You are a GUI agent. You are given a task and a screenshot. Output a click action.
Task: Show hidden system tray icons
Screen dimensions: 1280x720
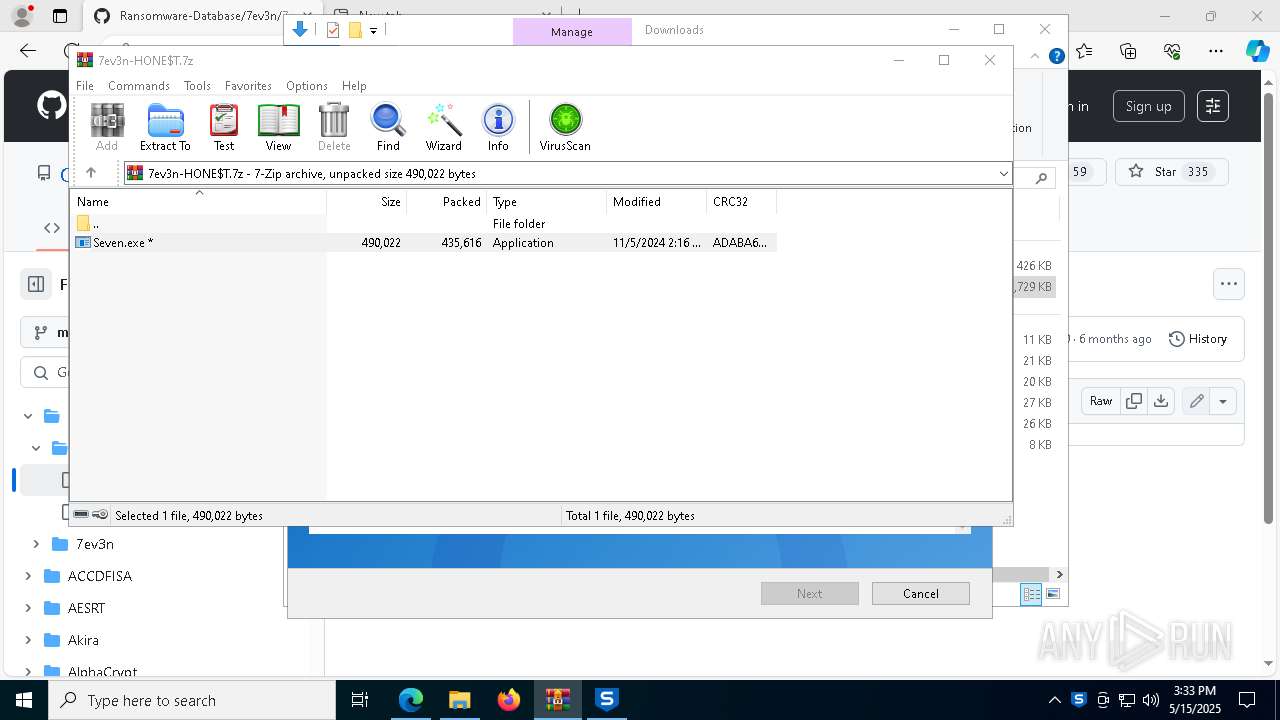coord(1054,700)
